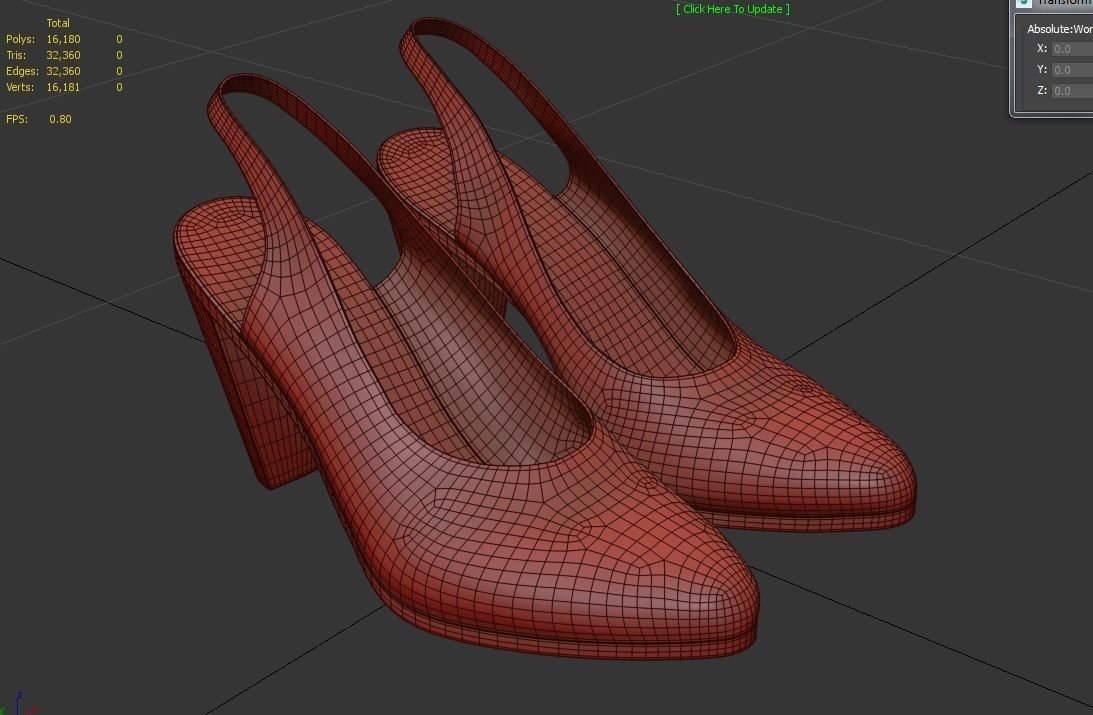This screenshot has width=1093, height=715.
Task: Click the 'Total' statistics column header
Action: [58, 23]
